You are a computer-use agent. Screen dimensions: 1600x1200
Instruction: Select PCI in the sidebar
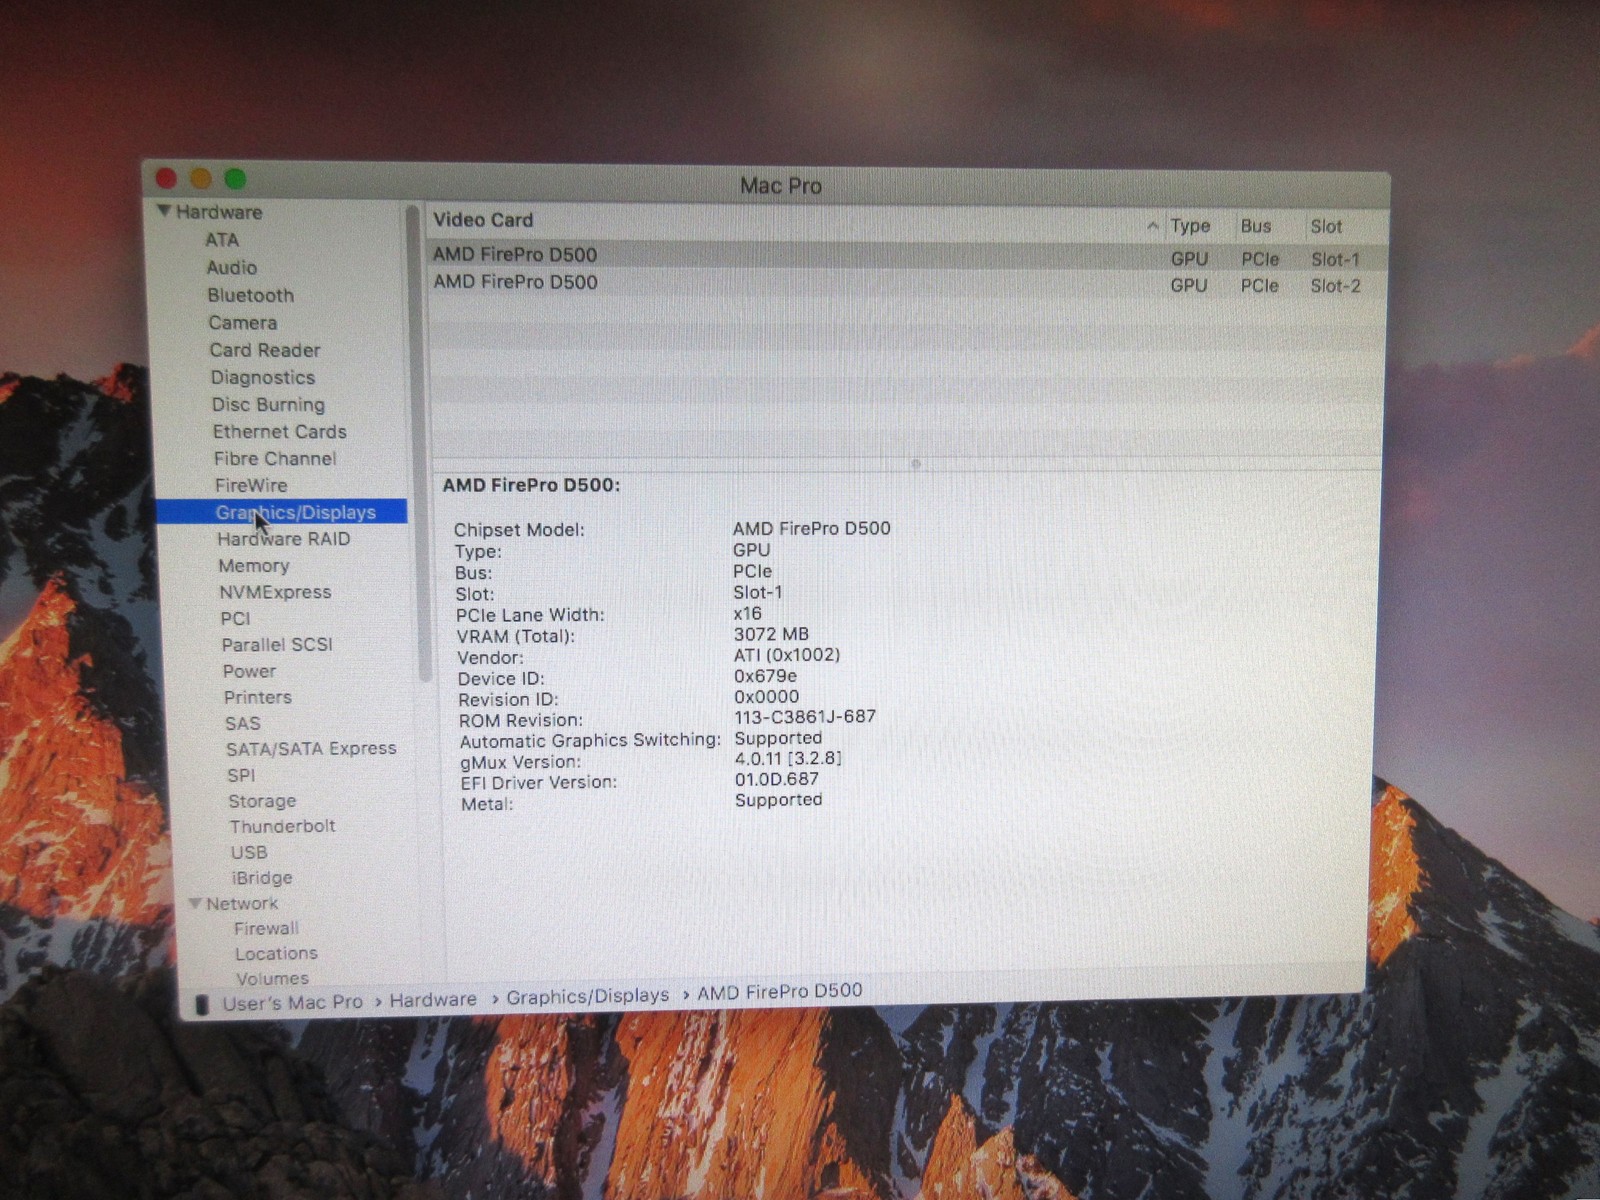[235, 618]
